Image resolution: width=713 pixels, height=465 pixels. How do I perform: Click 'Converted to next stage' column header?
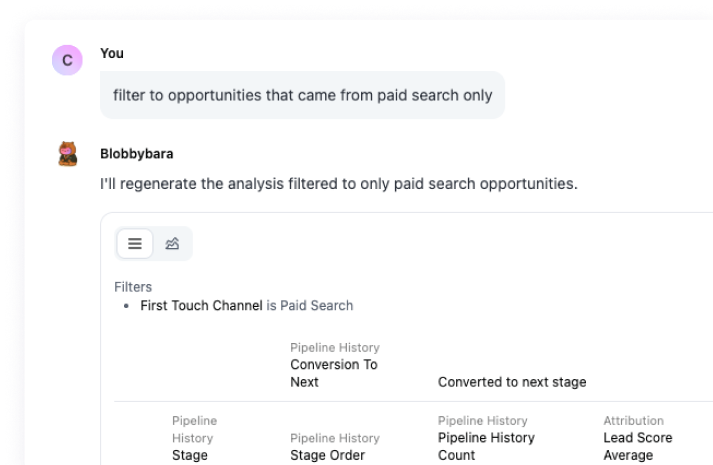click(x=512, y=382)
